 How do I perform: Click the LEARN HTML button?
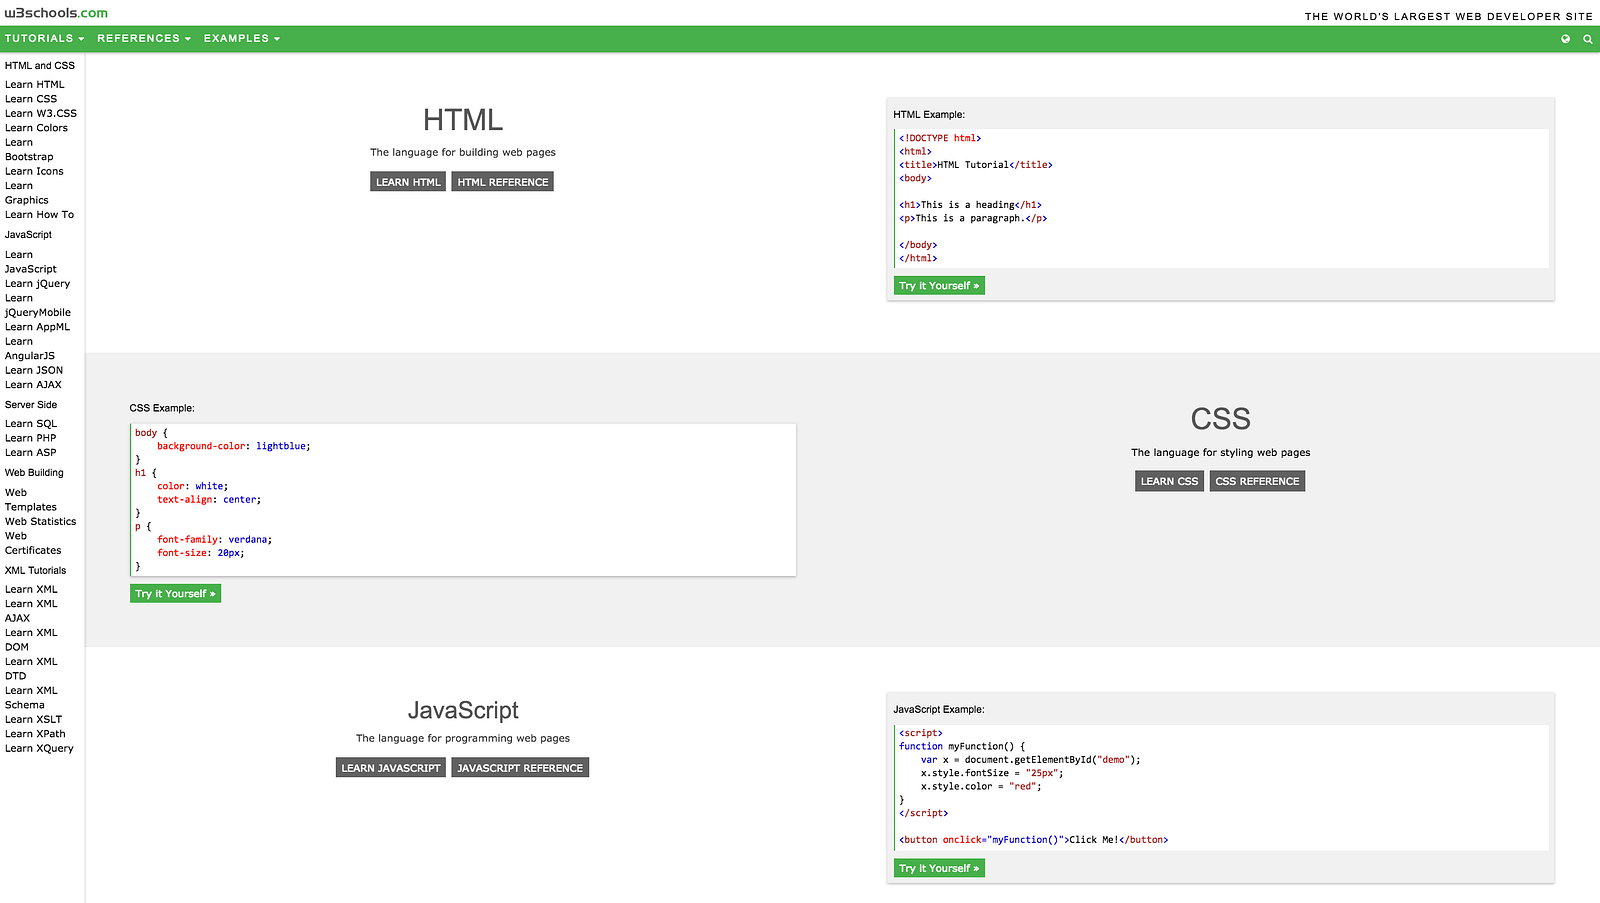coord(408,182)
